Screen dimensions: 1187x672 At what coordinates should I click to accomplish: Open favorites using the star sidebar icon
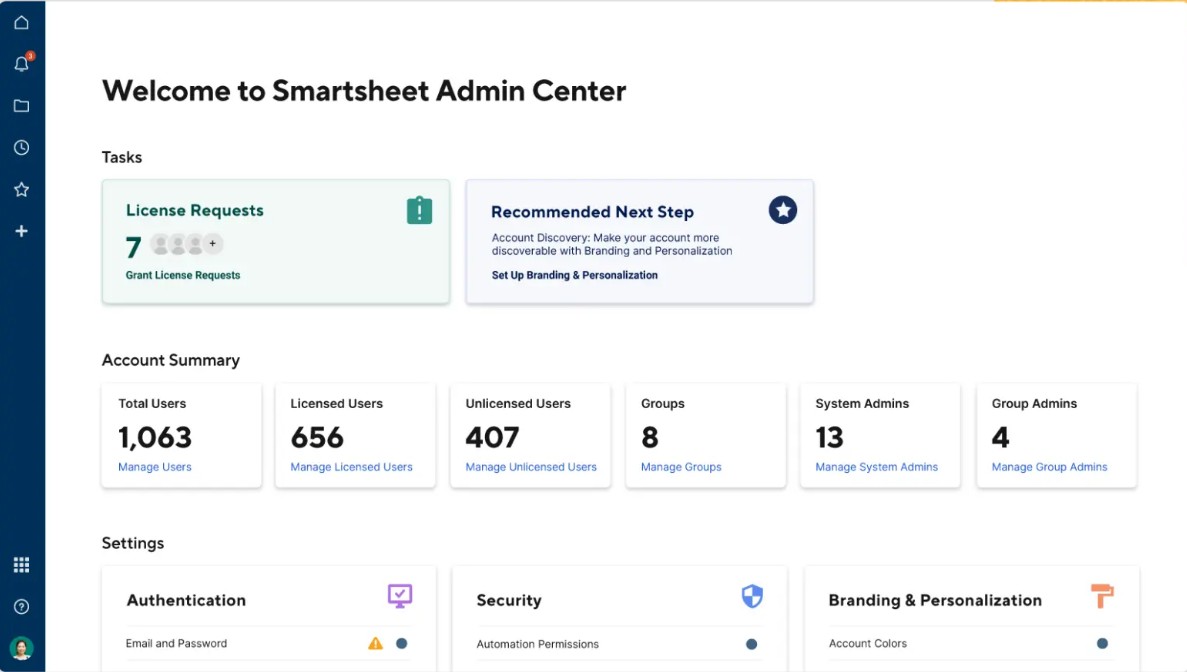tap(21, 189)
